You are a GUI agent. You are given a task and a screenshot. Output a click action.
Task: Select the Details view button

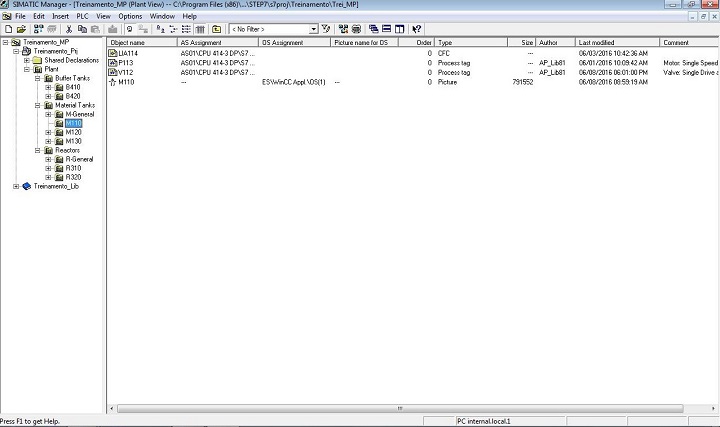click(x=200, y=29)
